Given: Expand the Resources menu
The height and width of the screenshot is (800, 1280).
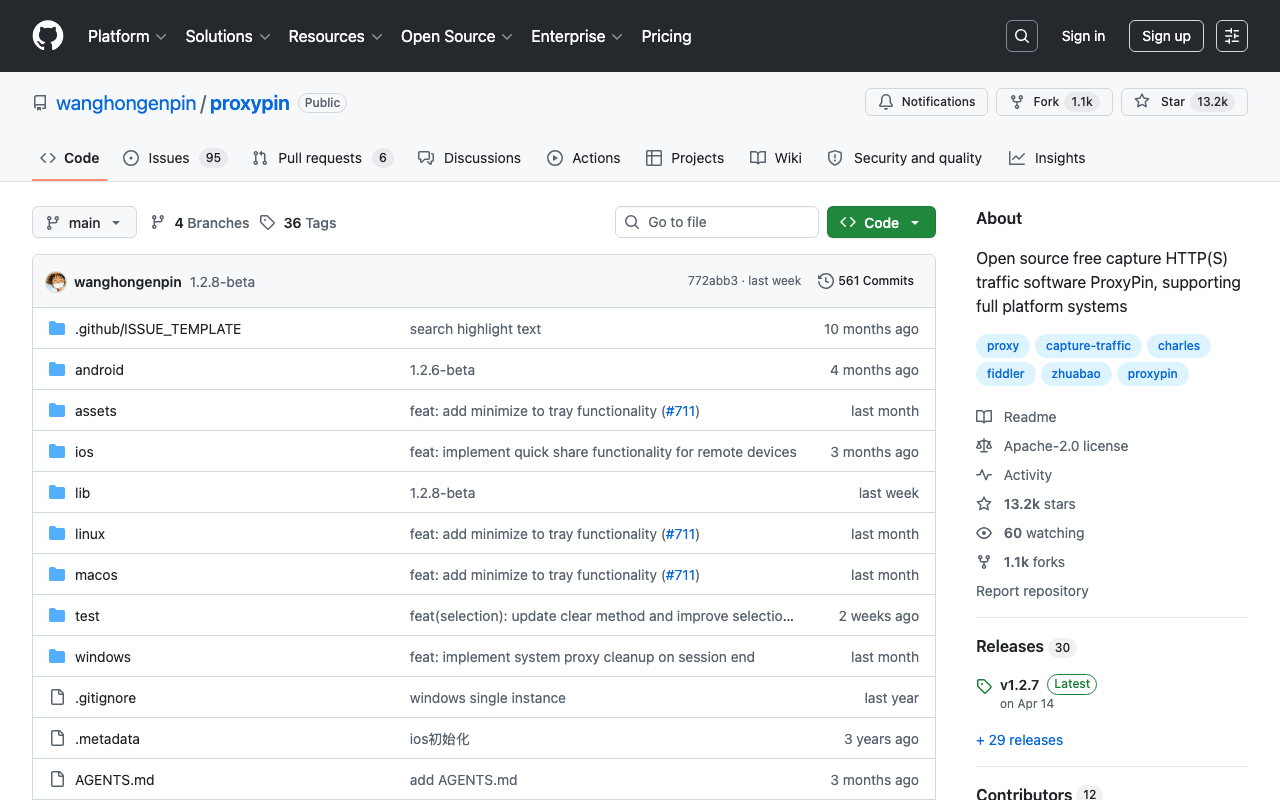Looking at the screenshot, I should [335, 36].
